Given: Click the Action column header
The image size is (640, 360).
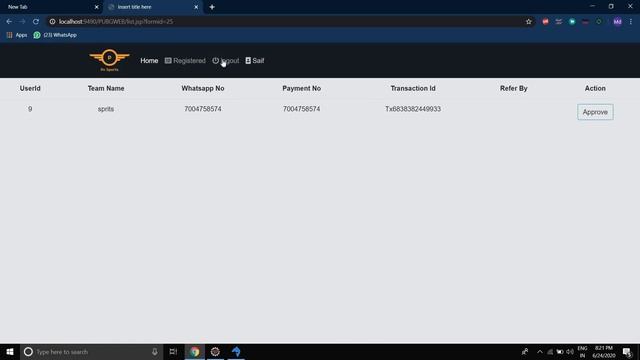Looking at the screenshot, I should [595, 88].
